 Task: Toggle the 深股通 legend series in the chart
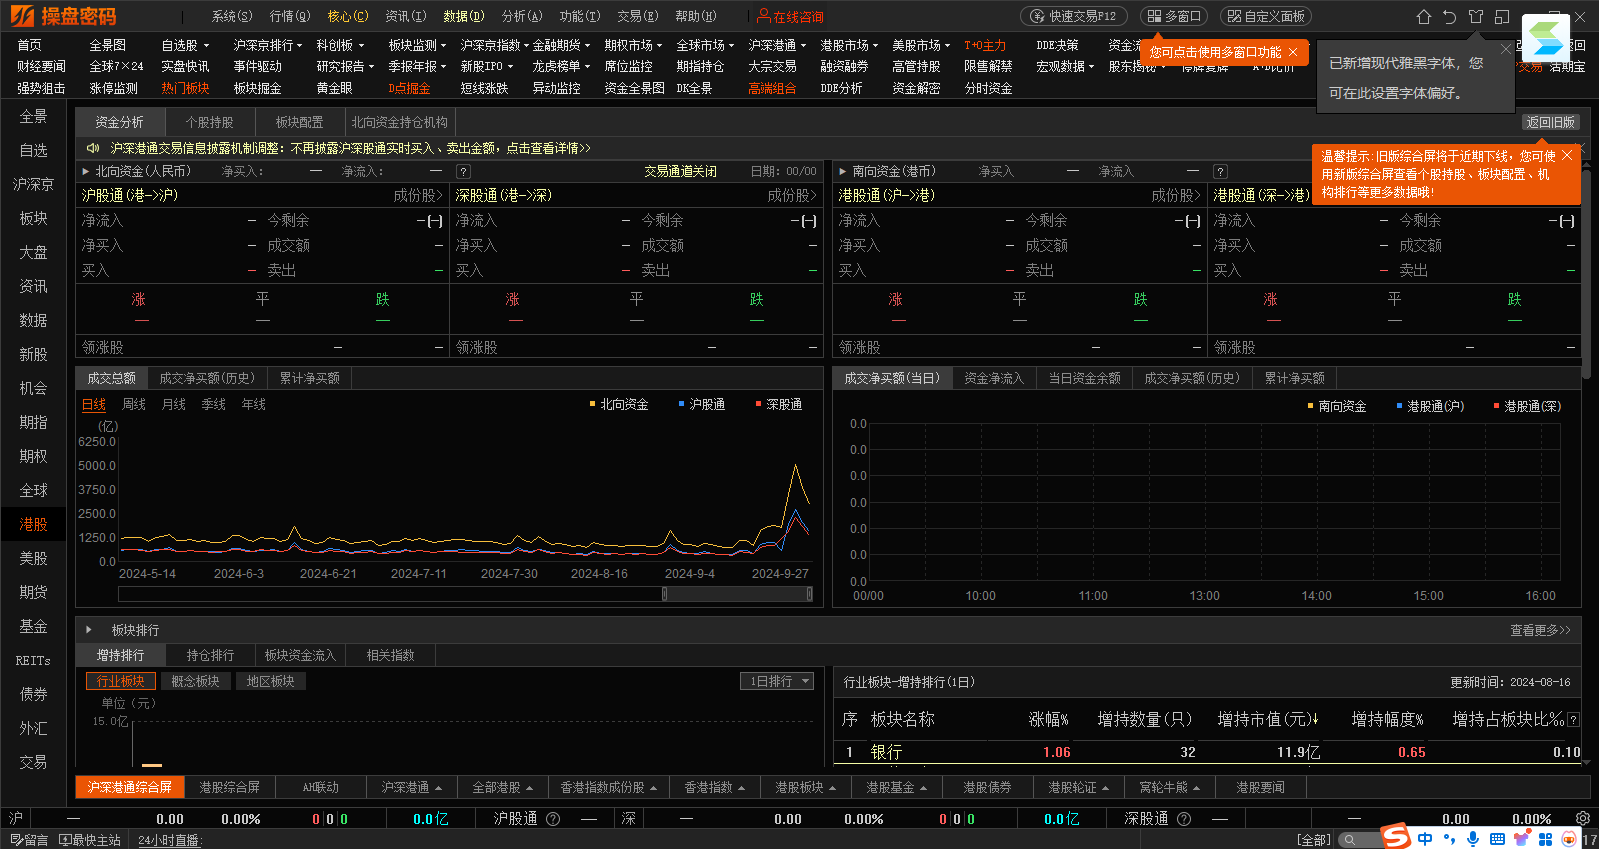pyautogui.click(x=779, y=405)
